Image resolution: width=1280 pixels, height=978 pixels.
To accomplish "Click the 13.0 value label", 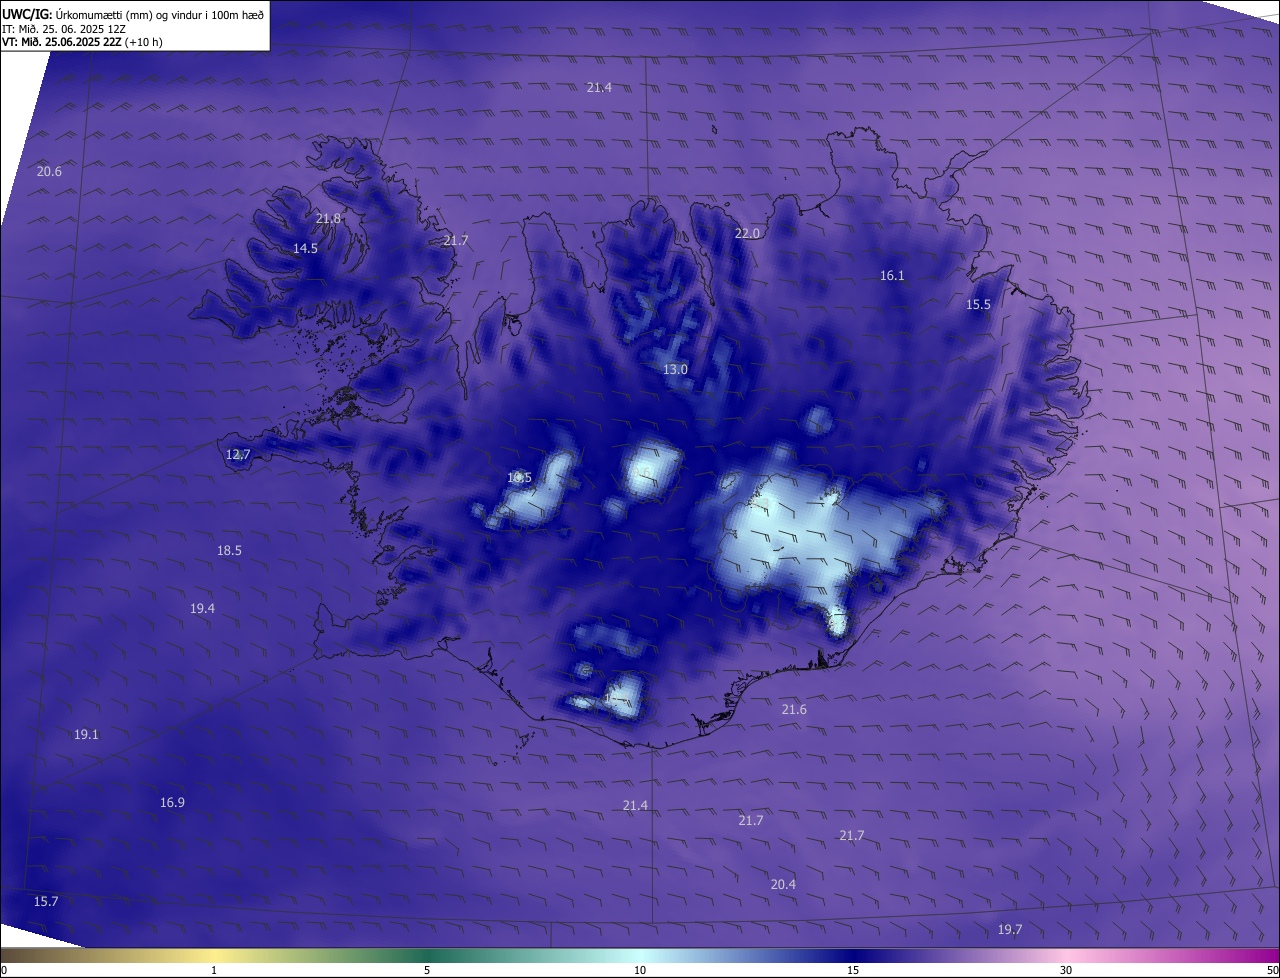I will click(x=675, y=370).
